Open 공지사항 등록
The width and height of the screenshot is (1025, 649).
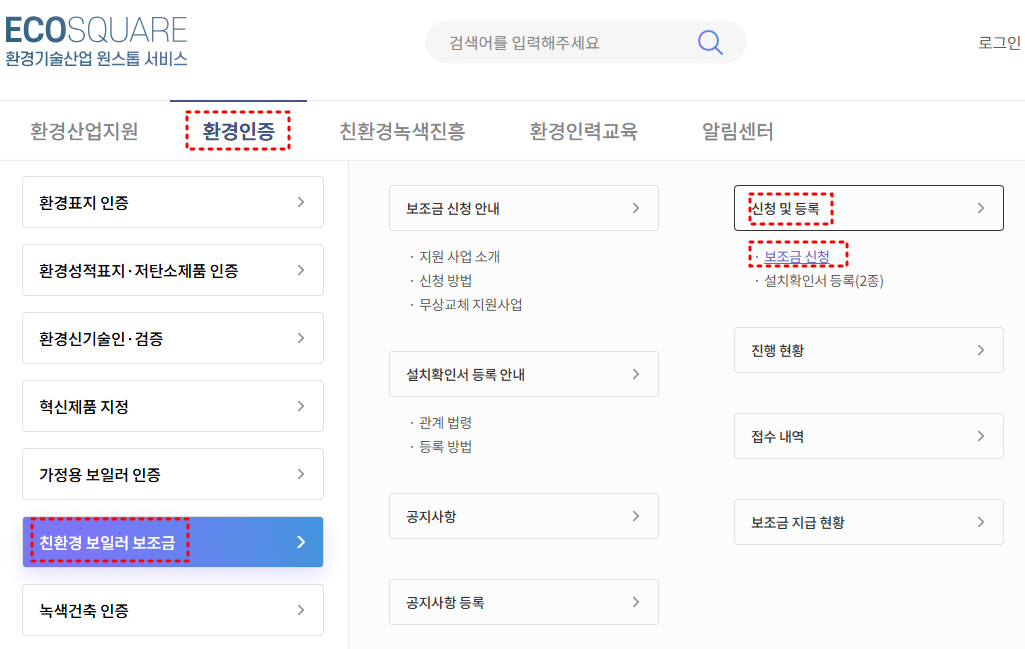[x=524, y=602]
